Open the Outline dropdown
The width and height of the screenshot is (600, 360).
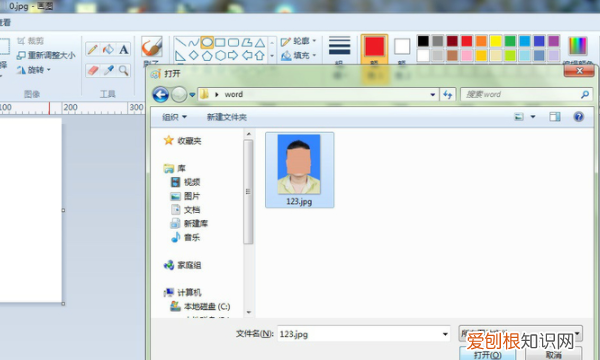click(x=298, y=41)
